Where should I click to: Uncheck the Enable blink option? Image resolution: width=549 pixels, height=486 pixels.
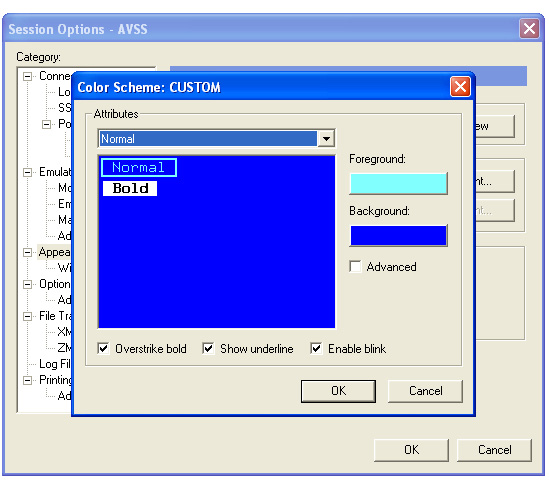click(x=316, y=348)
